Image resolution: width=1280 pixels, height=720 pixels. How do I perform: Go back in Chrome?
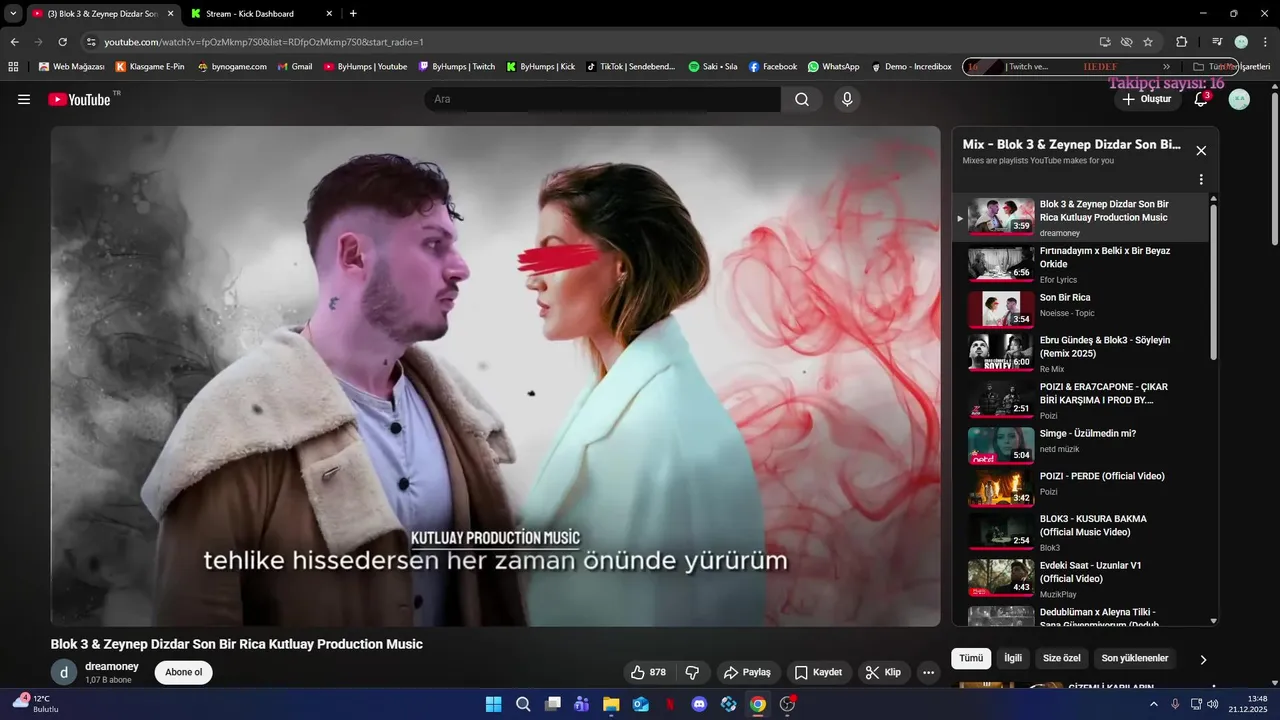pos(15,42)
